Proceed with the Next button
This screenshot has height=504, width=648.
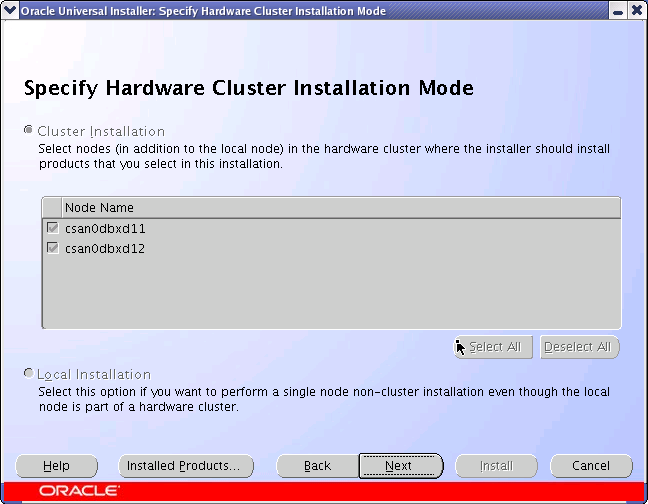pyautogui.click(x=401, y=466)
